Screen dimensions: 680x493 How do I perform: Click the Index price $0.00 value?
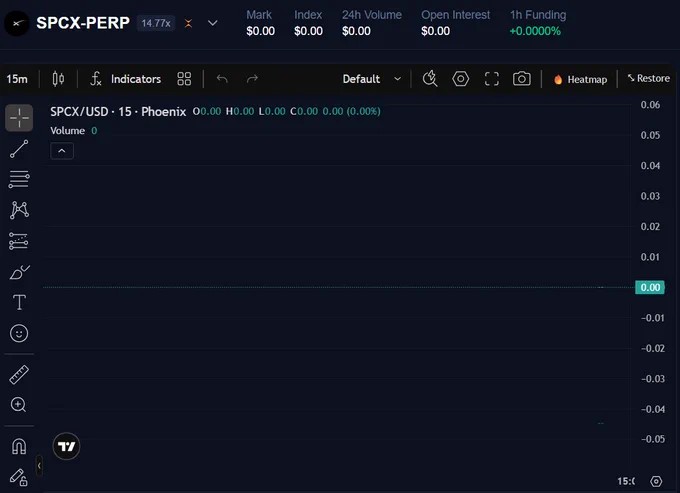click(308, 31)
